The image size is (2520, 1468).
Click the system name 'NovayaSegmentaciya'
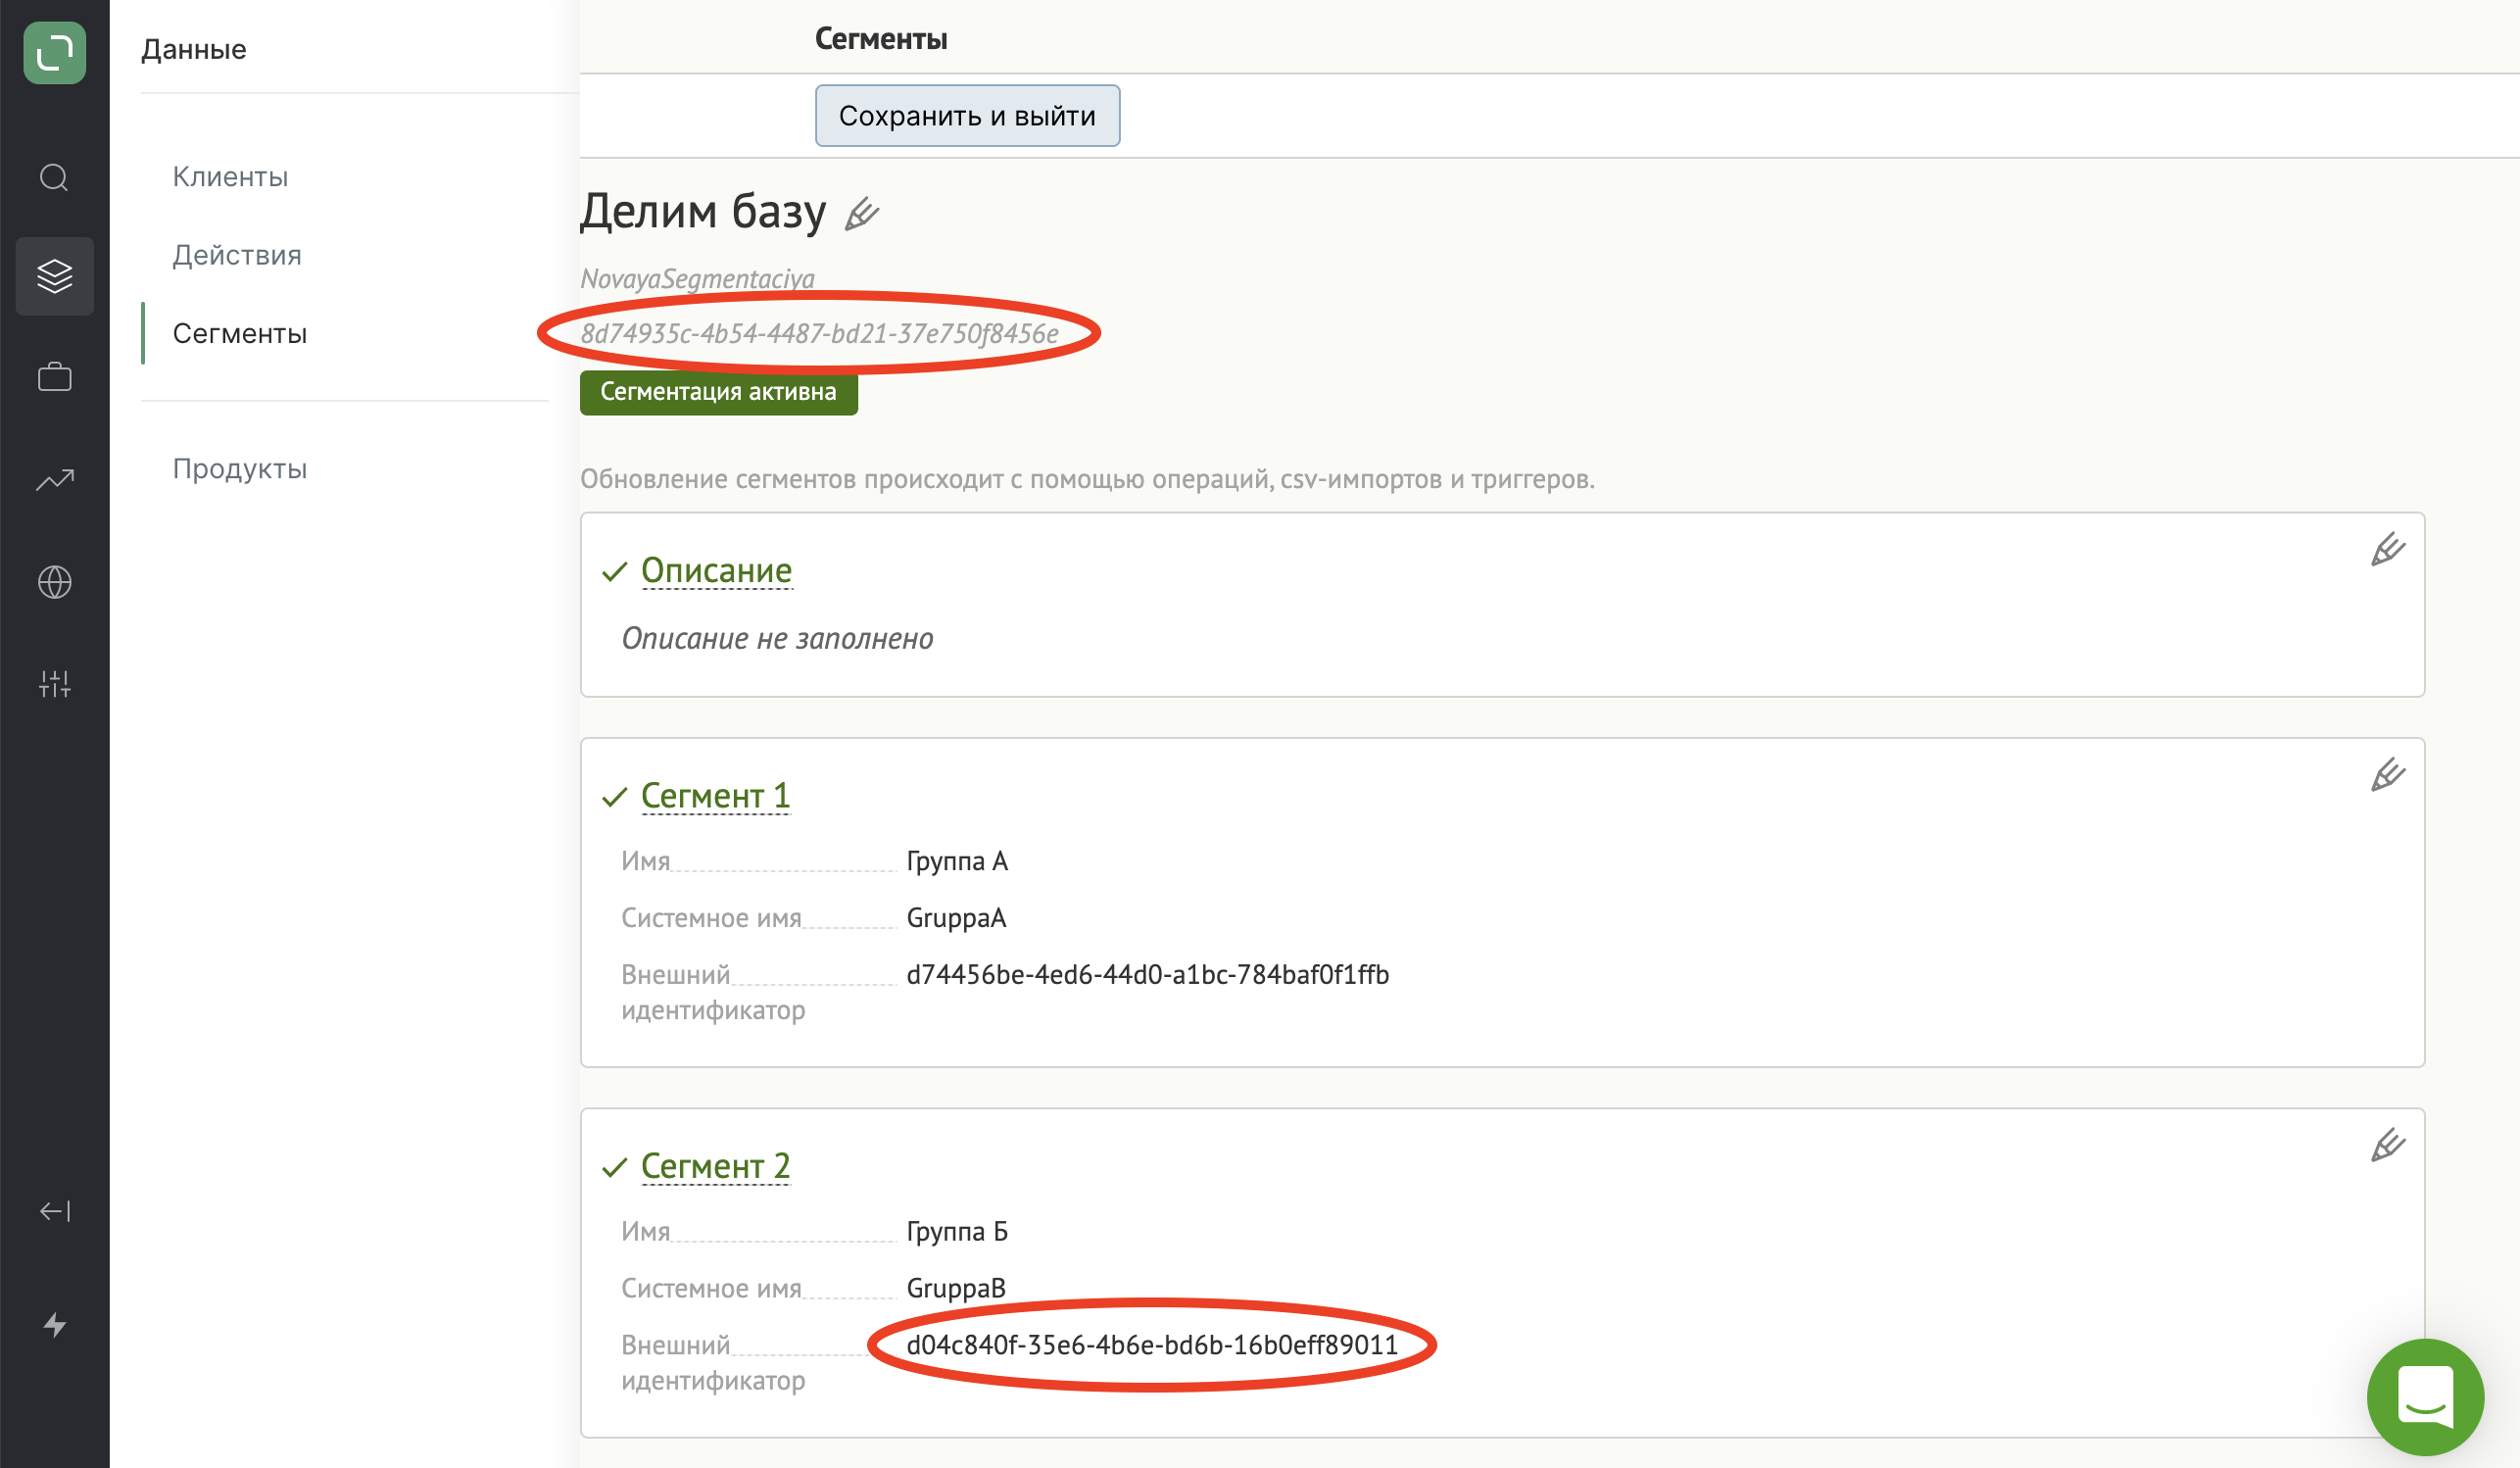(x=697, y=279)
